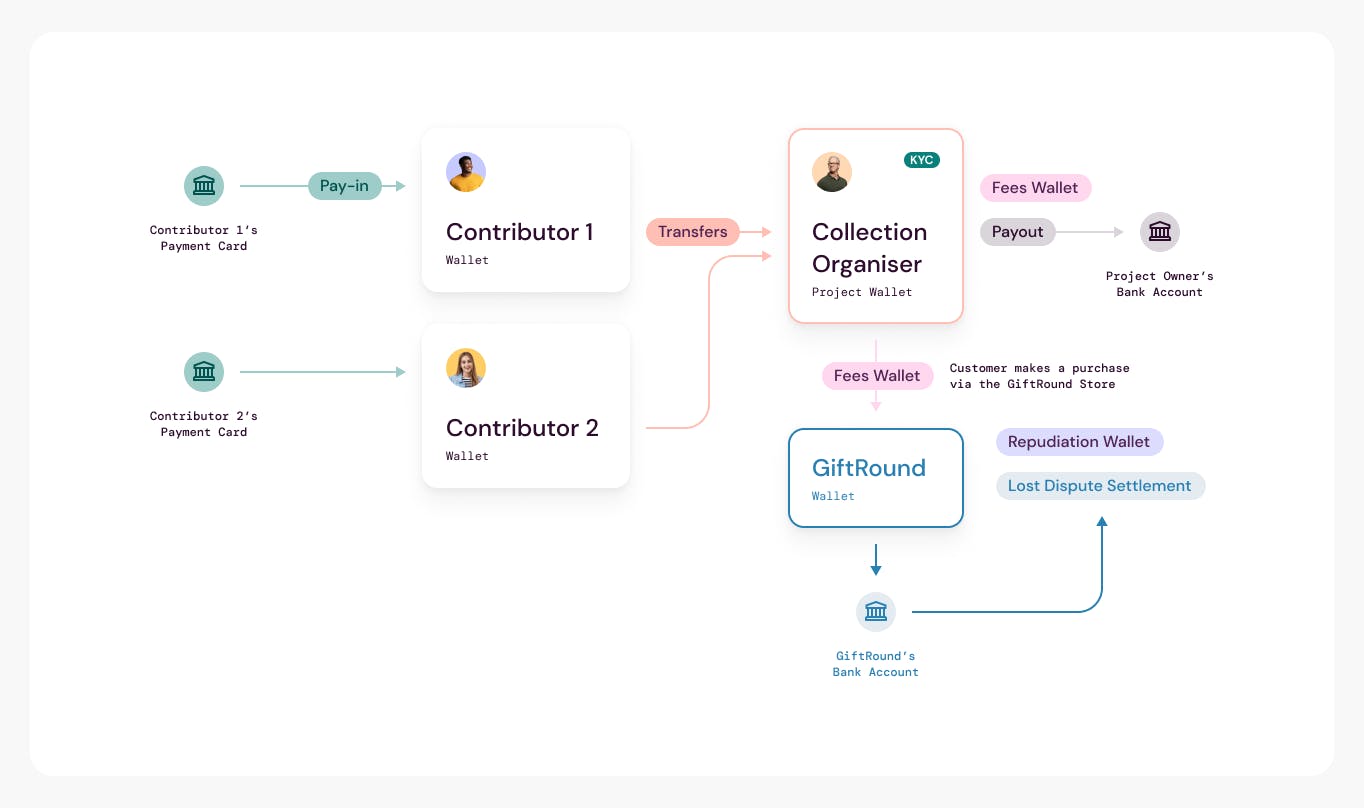Click the Transfers label pill
Screen dimensions: 1364x808
(693, 232)
